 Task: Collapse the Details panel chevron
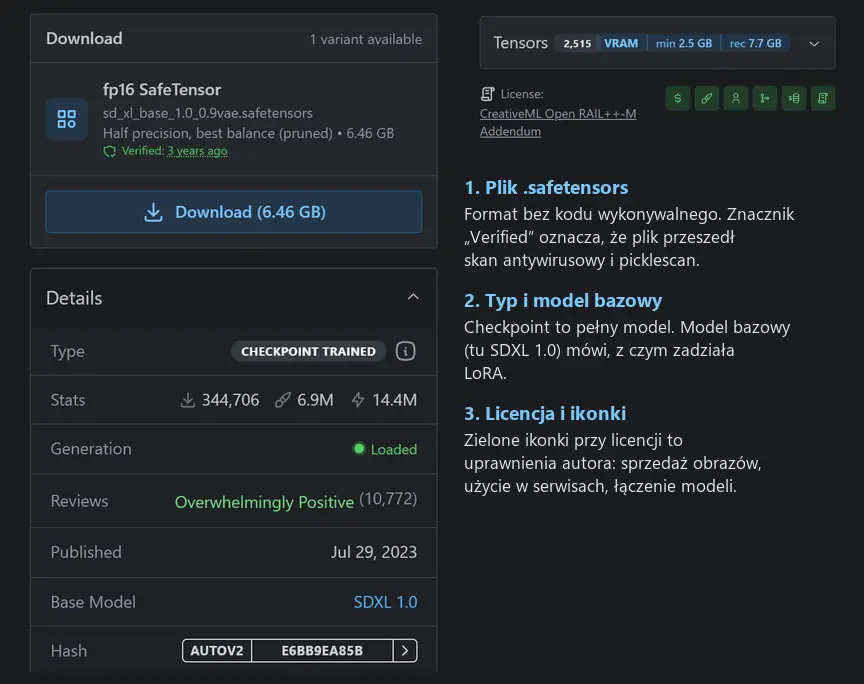coord(413,297)
